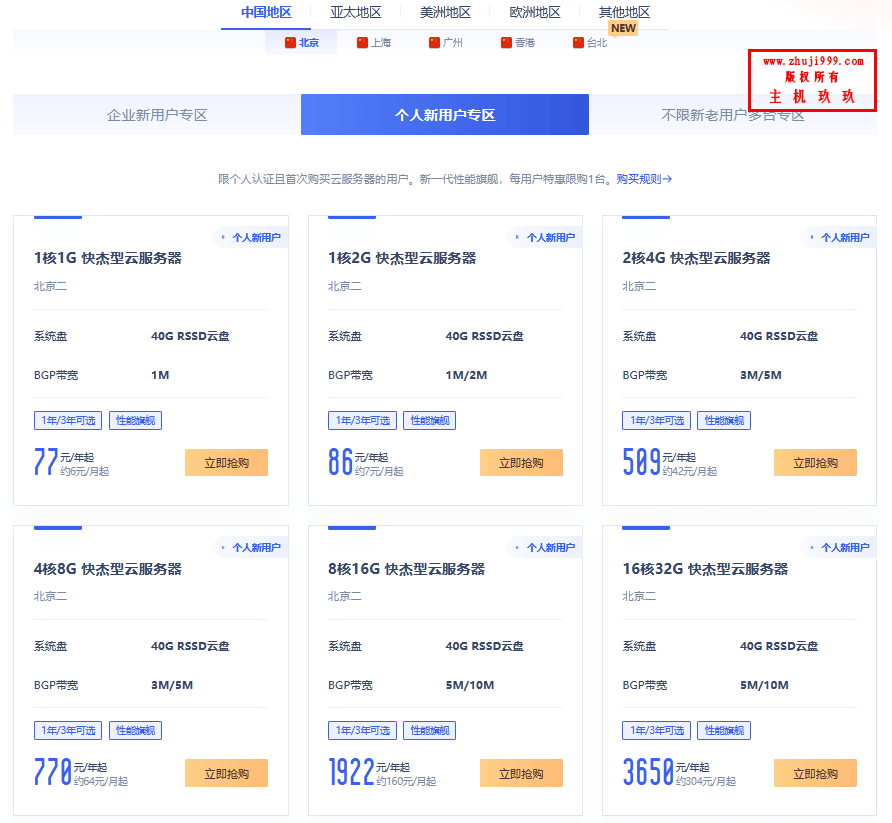The height and width of the screenshot is (823, 892).
Task: Click the flag icon beside 北京
Action: [x=290, y=43]
